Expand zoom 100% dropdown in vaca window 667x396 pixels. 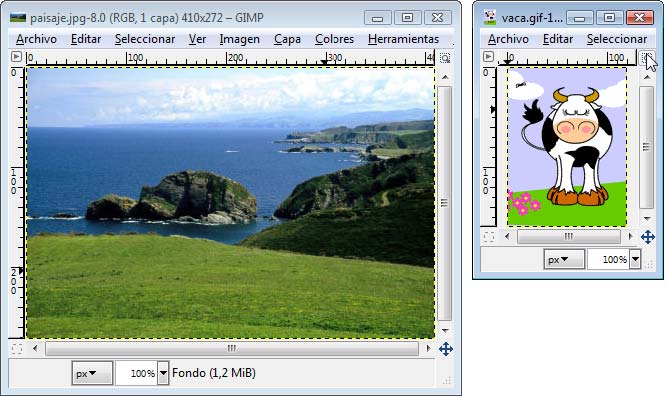635,259
